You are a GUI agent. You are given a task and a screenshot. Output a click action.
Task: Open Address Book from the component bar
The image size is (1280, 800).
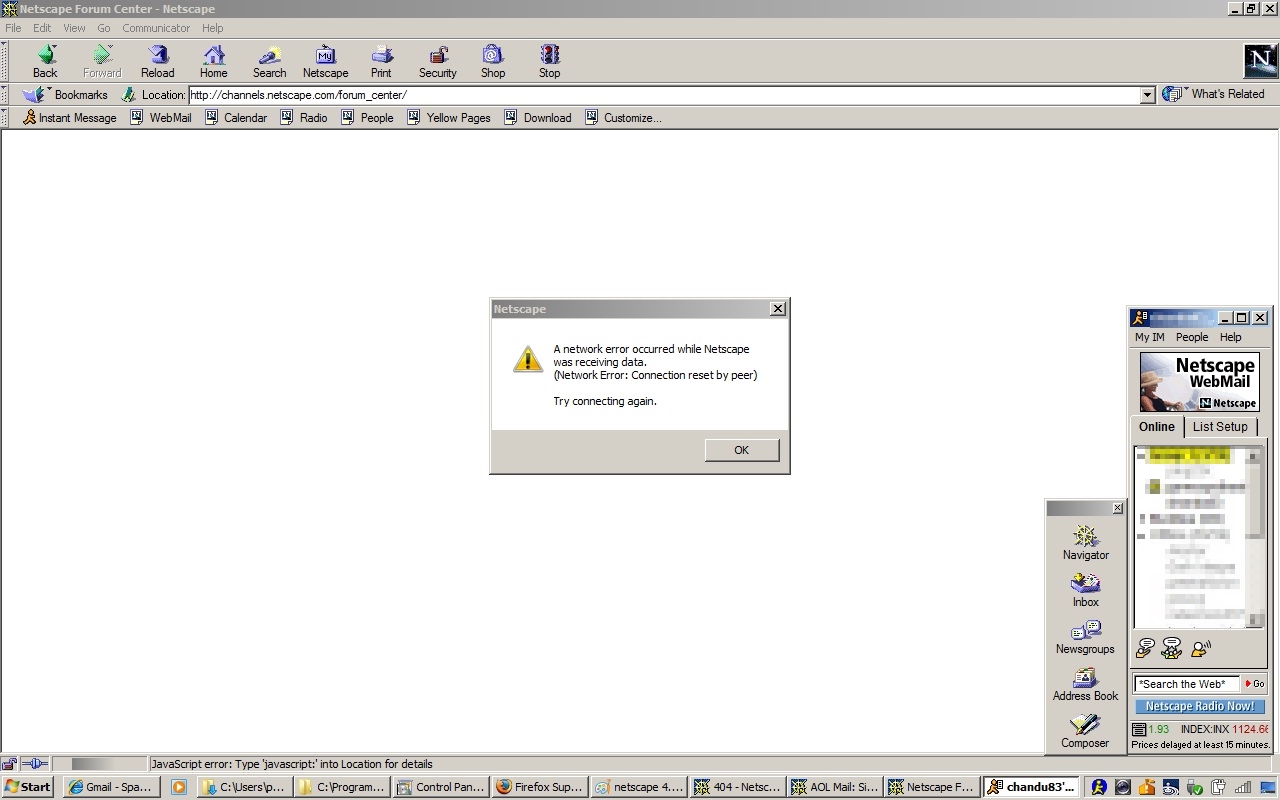[1085, 683]
